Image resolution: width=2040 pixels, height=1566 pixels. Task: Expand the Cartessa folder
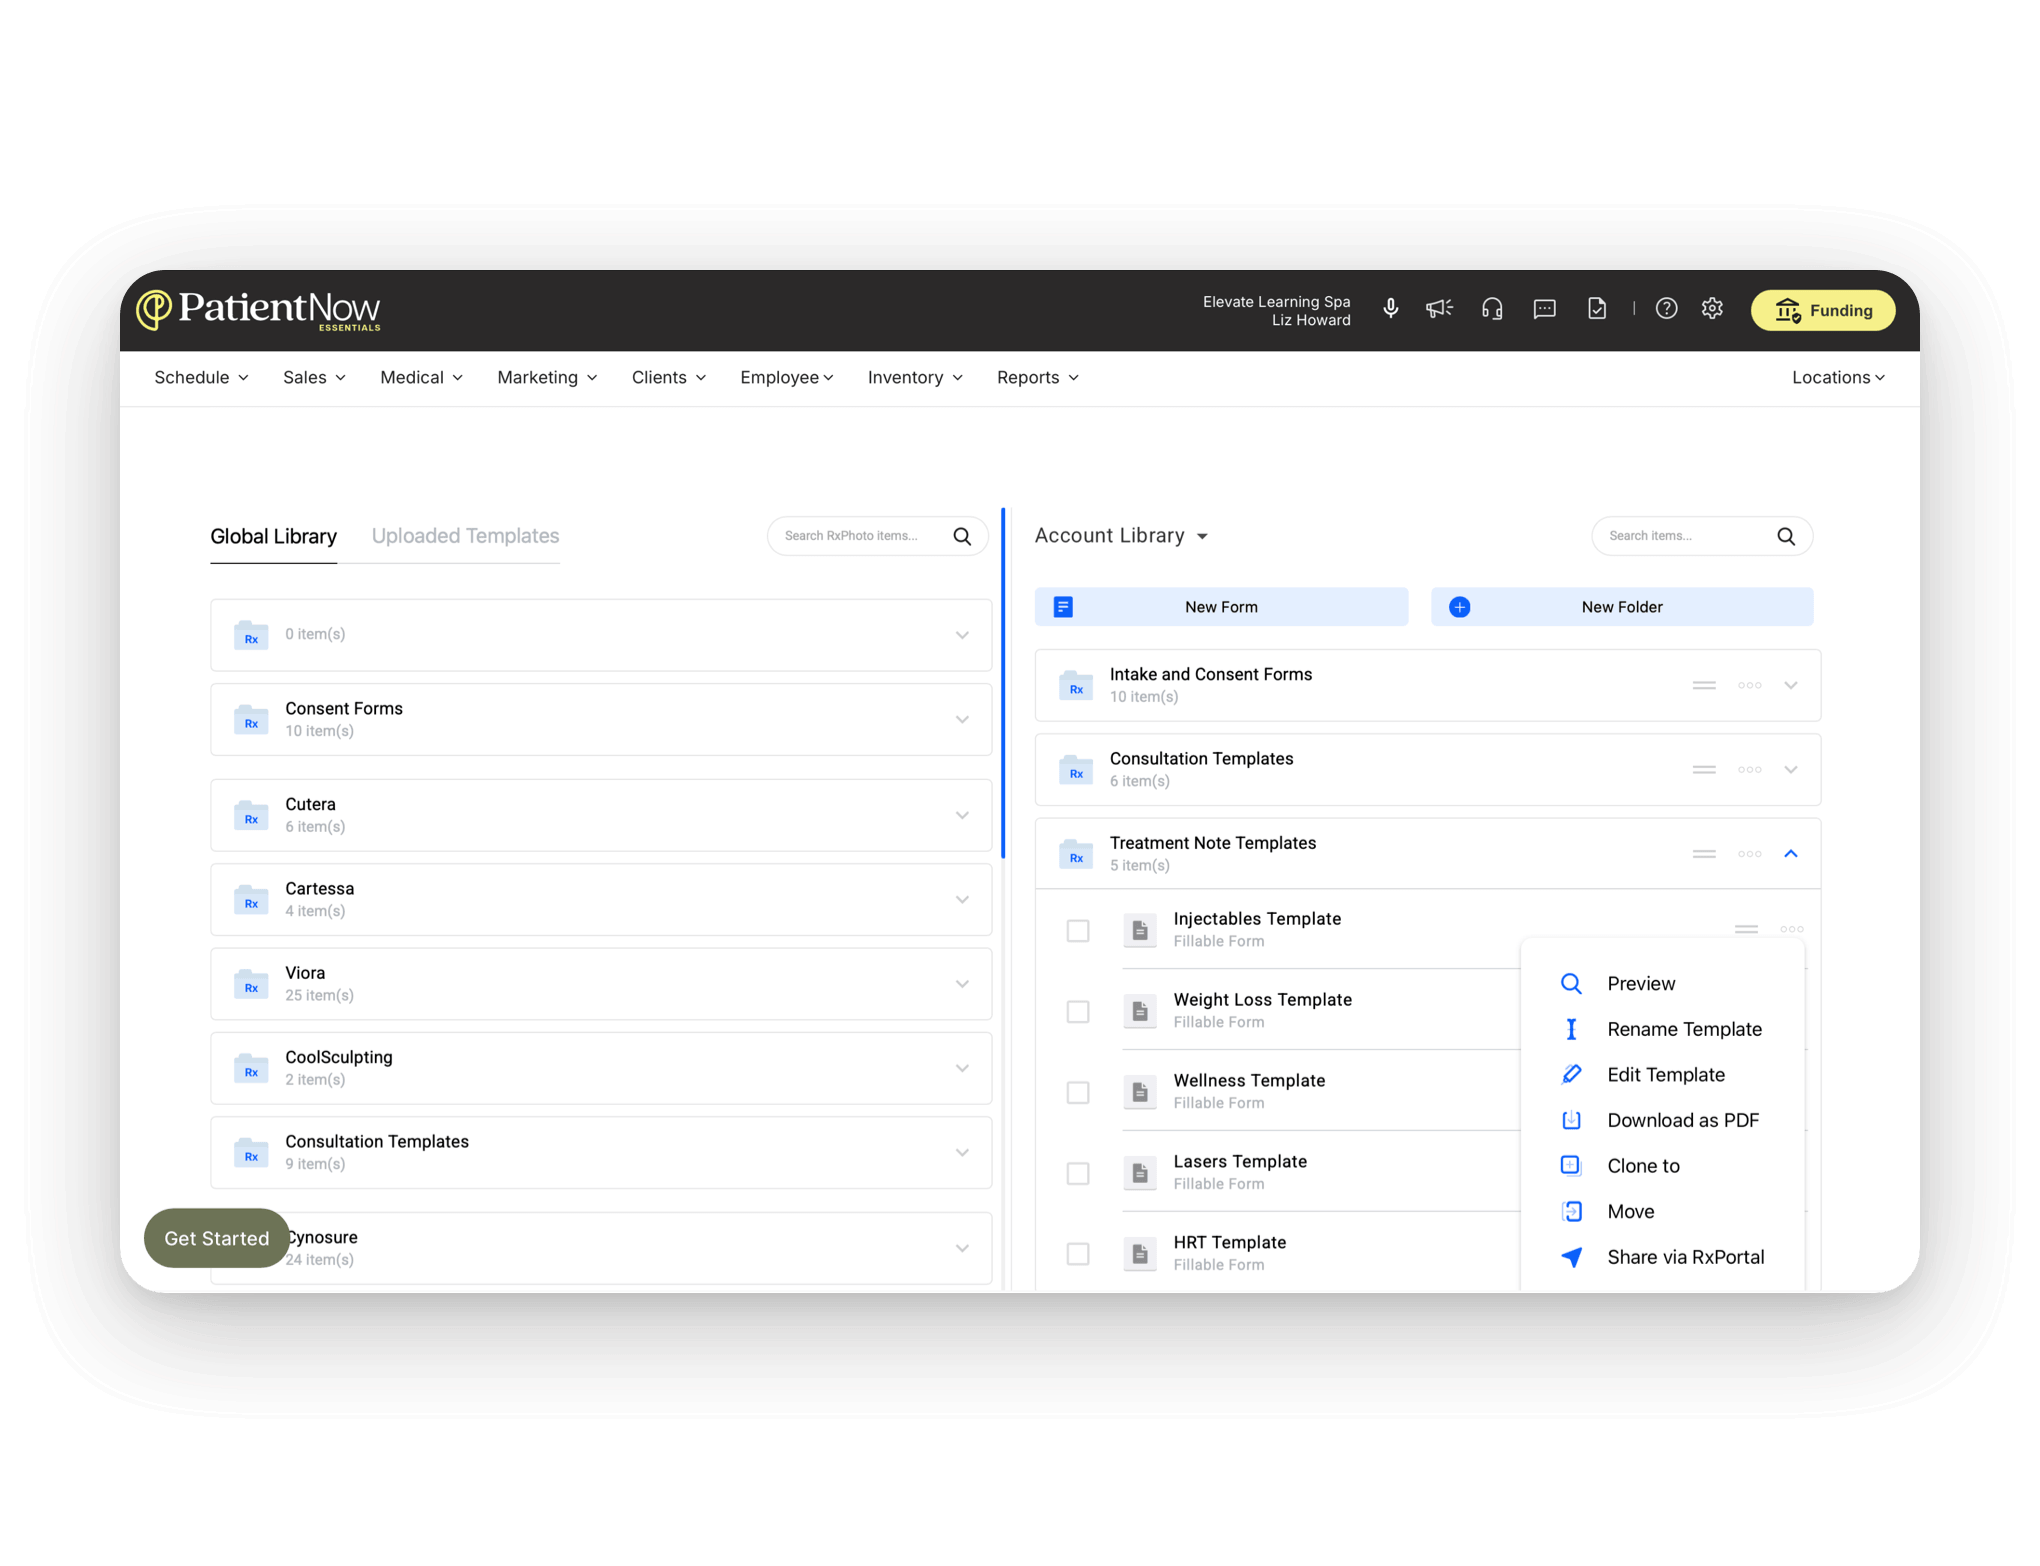point(962,900)
